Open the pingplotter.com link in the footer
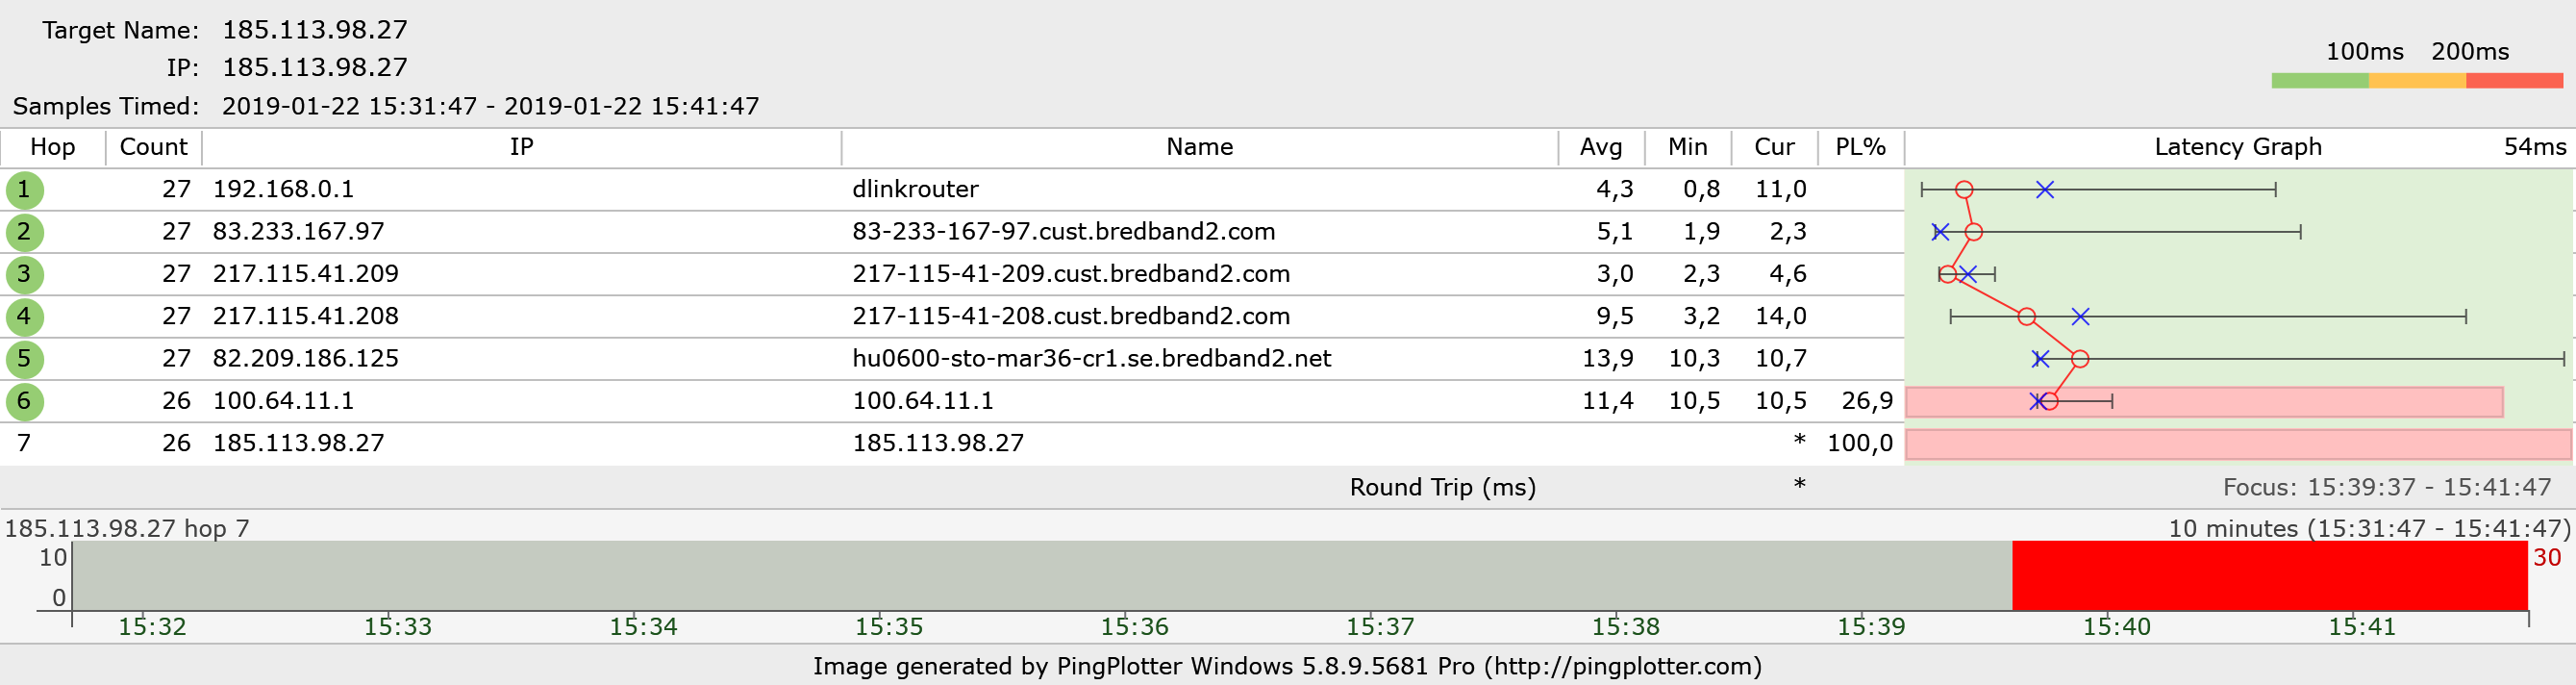The width and height of the screenshot is (2576, 685). click(x=1622, y=666)
